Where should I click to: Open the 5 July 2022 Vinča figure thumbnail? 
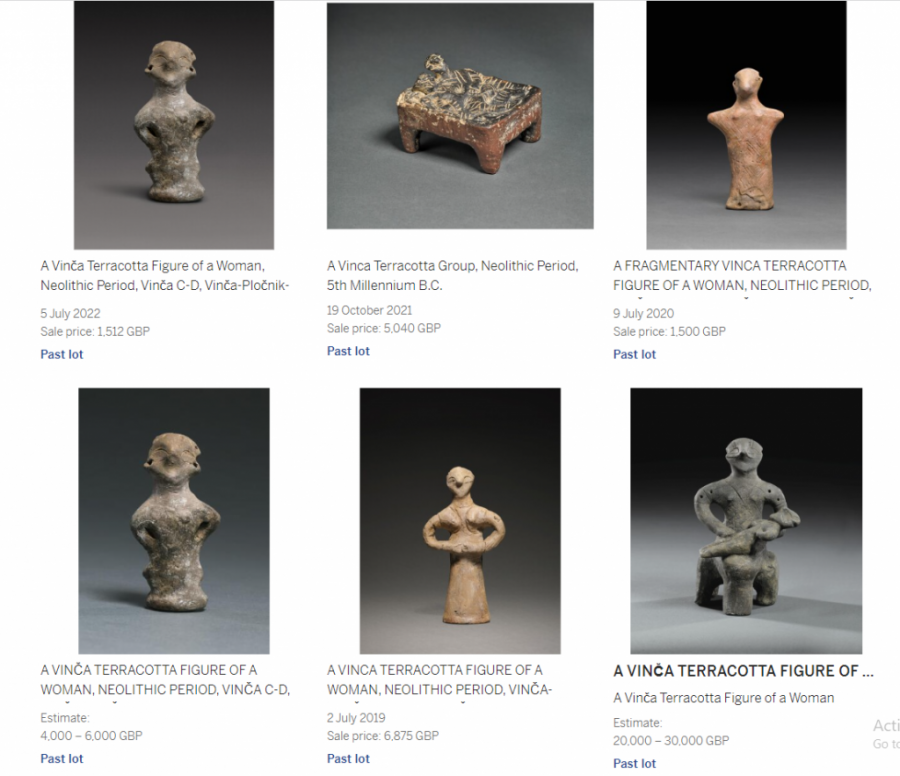click(x=174, y=125)
